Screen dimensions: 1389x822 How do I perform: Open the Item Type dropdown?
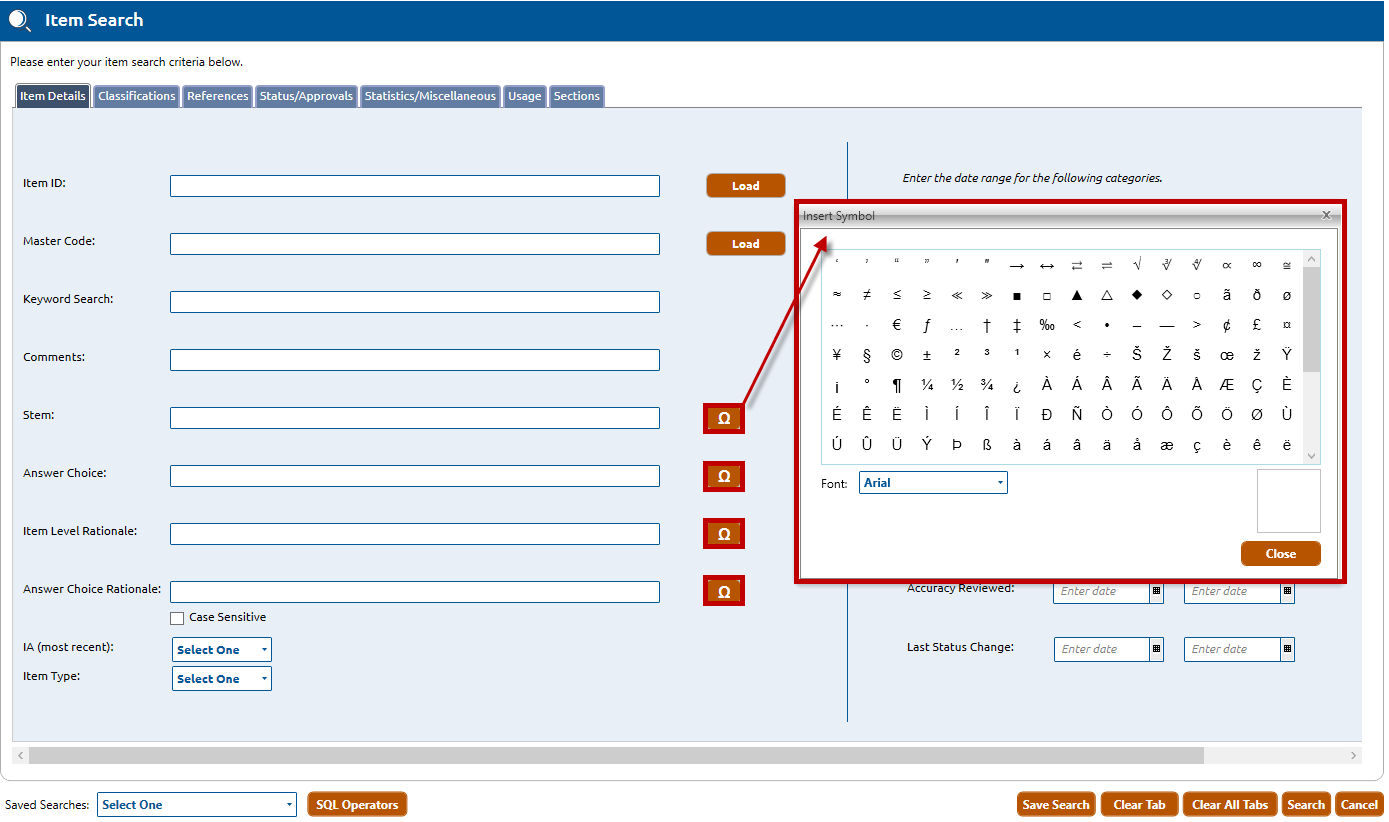[221, 679]
